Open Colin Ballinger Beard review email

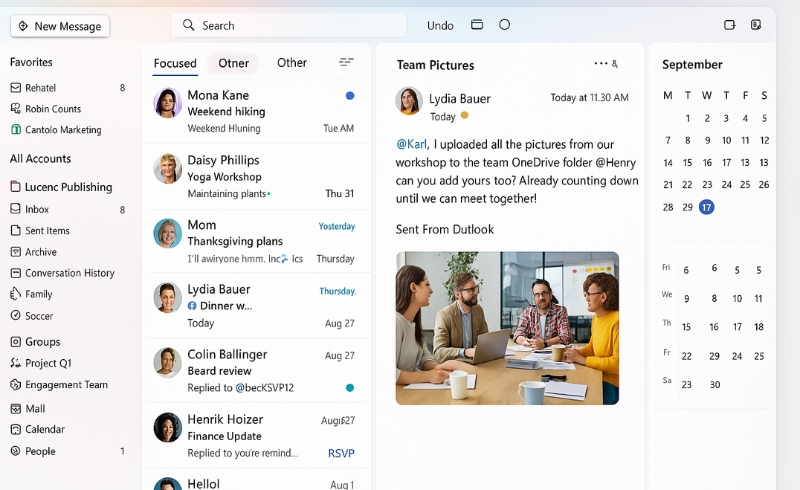pyautogui.click(x=257, y=371)
